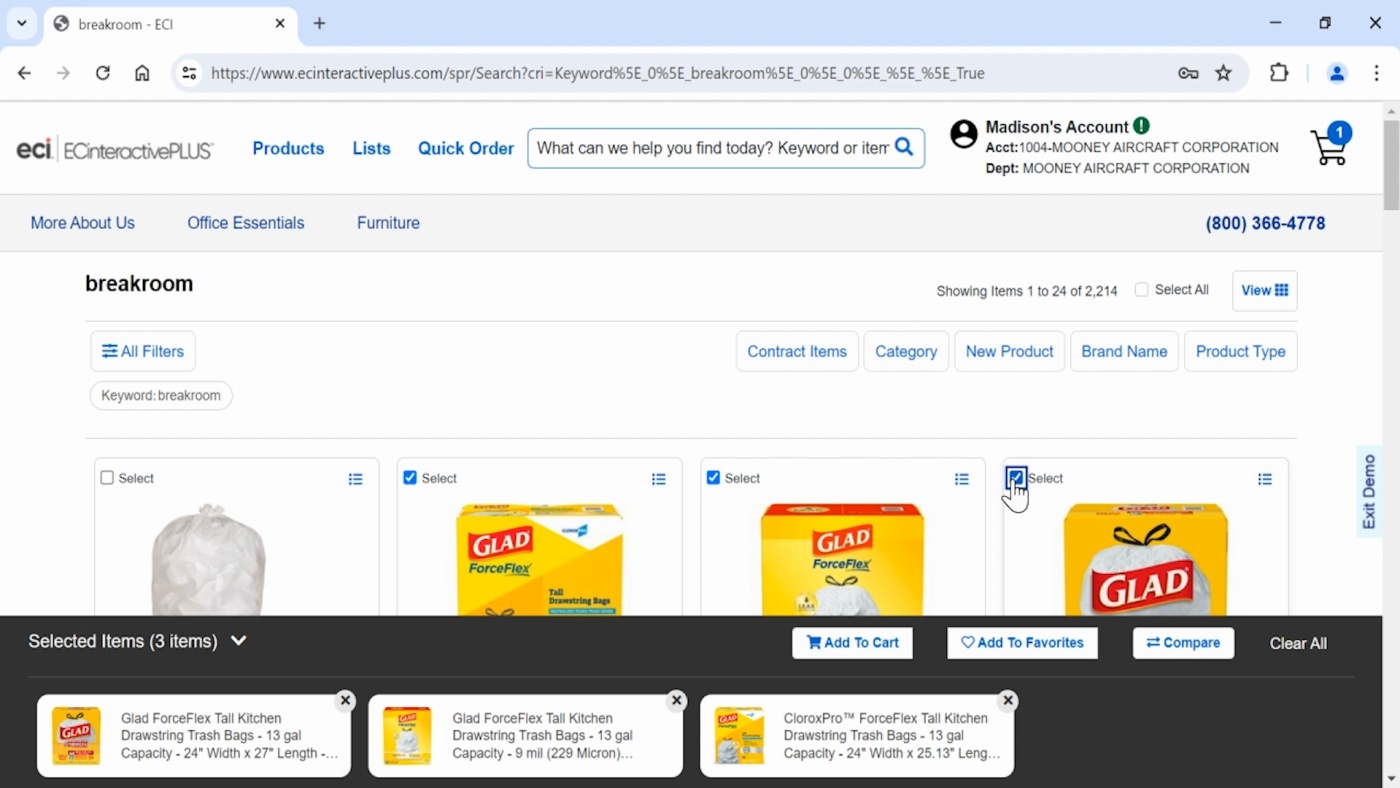Open list options icon on first product card
This screenshot has height=788, width=1400.
click(x=355, y=479)
